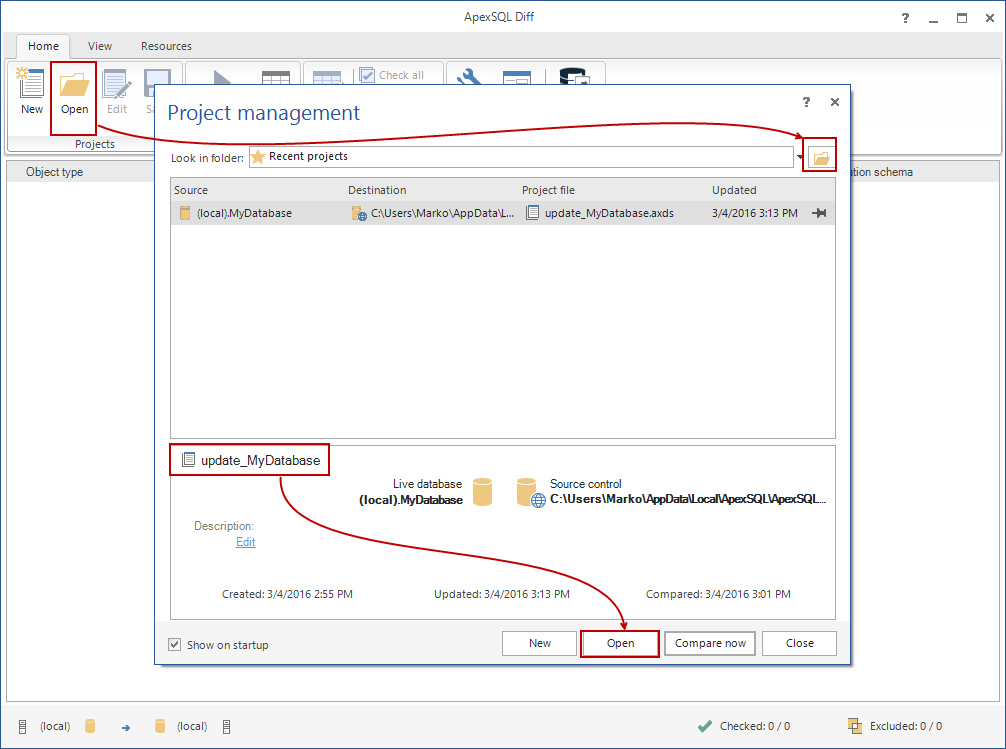Pin the update_MyDatabase recent project
This screenshot has width=1006, height=749.
(819, 213)
